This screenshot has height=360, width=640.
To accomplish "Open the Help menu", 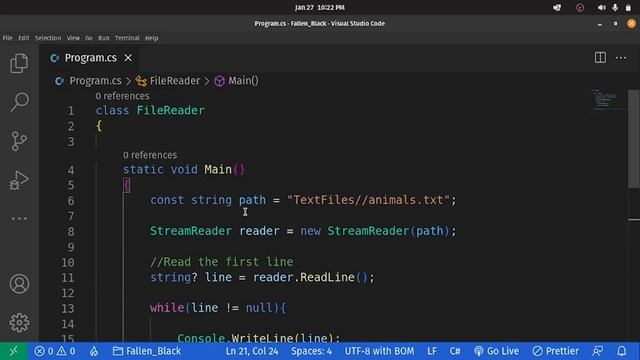I will 151,38.
